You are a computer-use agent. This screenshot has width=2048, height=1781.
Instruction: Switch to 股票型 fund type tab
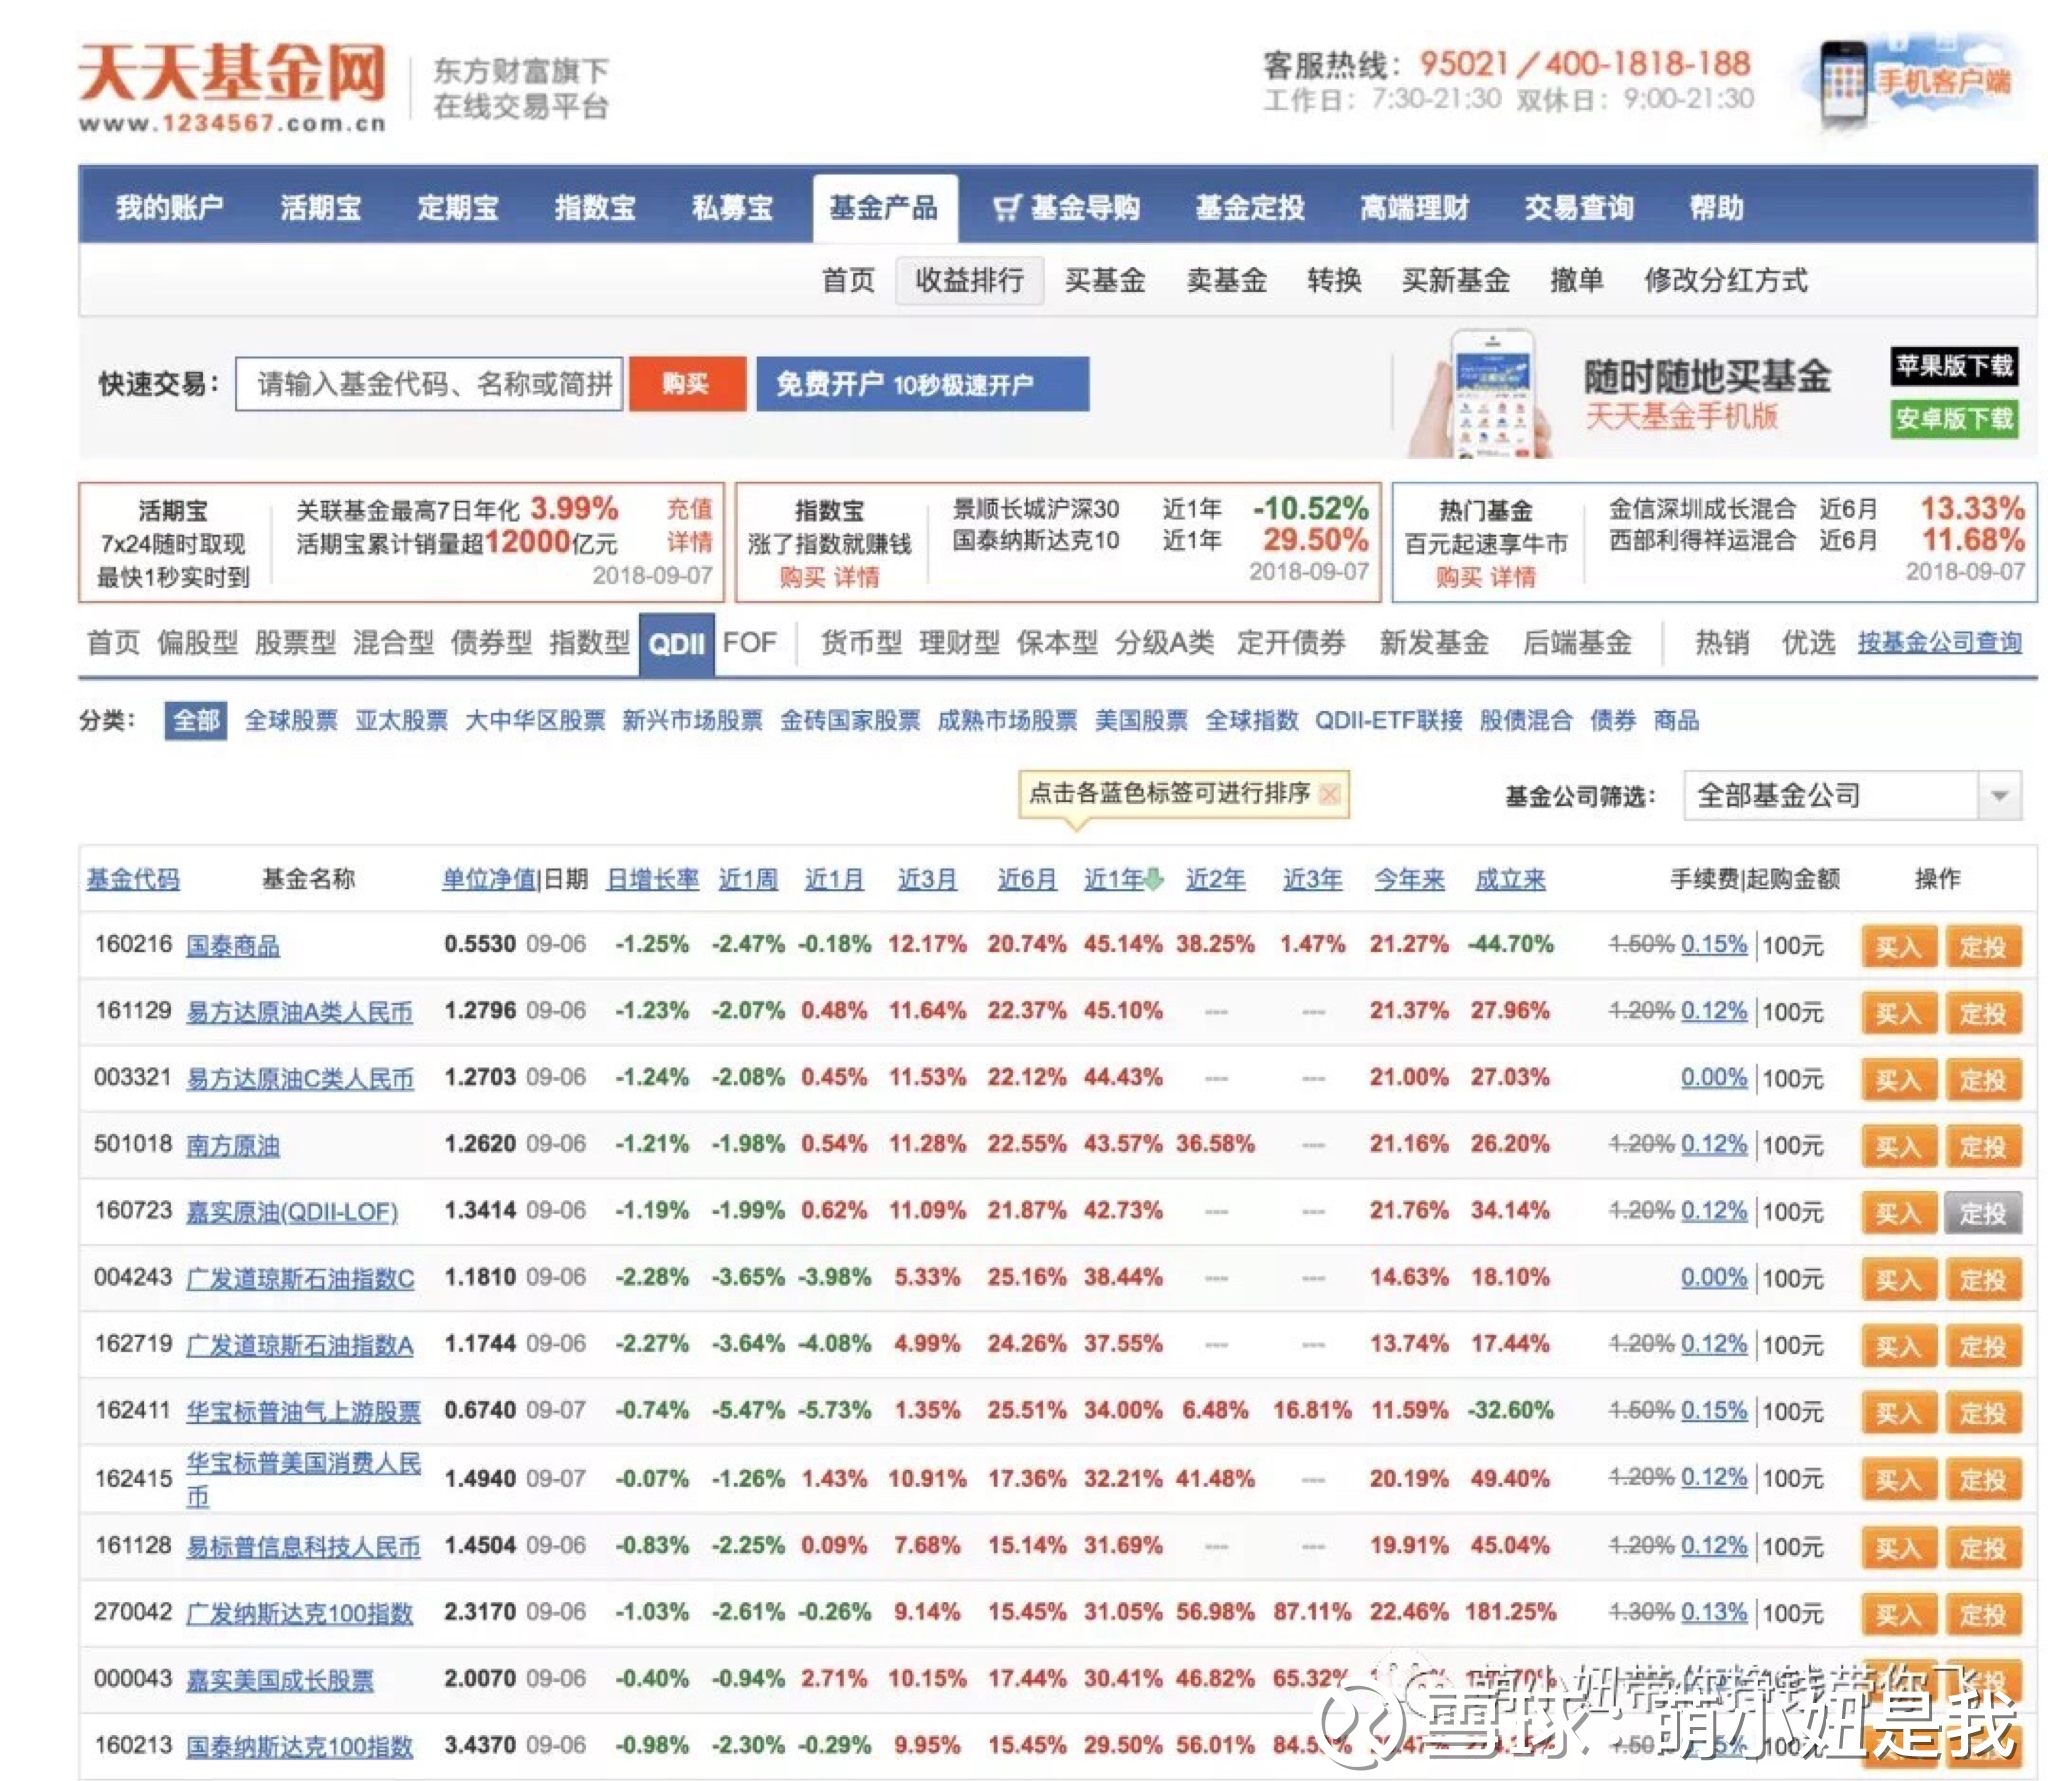pos(295,642)
